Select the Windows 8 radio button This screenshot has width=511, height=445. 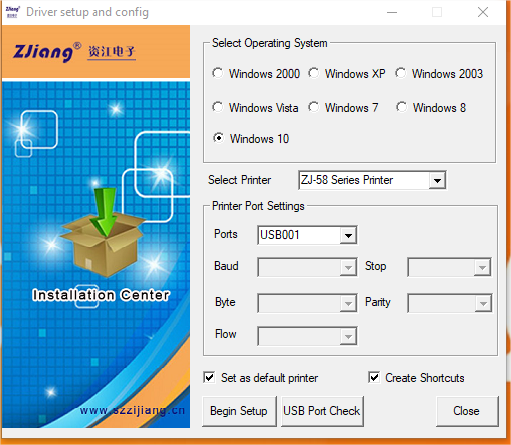coord(401,107)
